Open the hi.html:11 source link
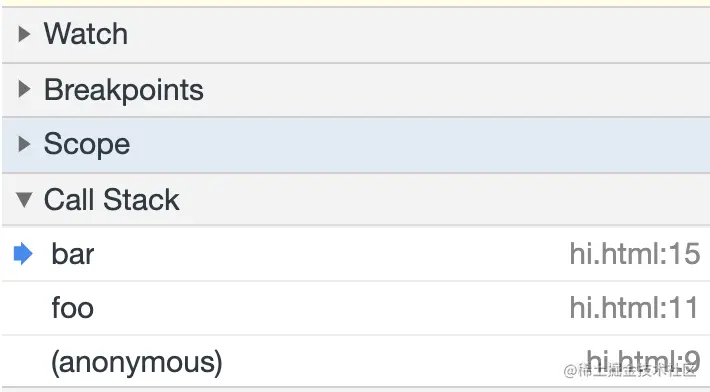The image size is (710, 392). [x=634, y=308]
